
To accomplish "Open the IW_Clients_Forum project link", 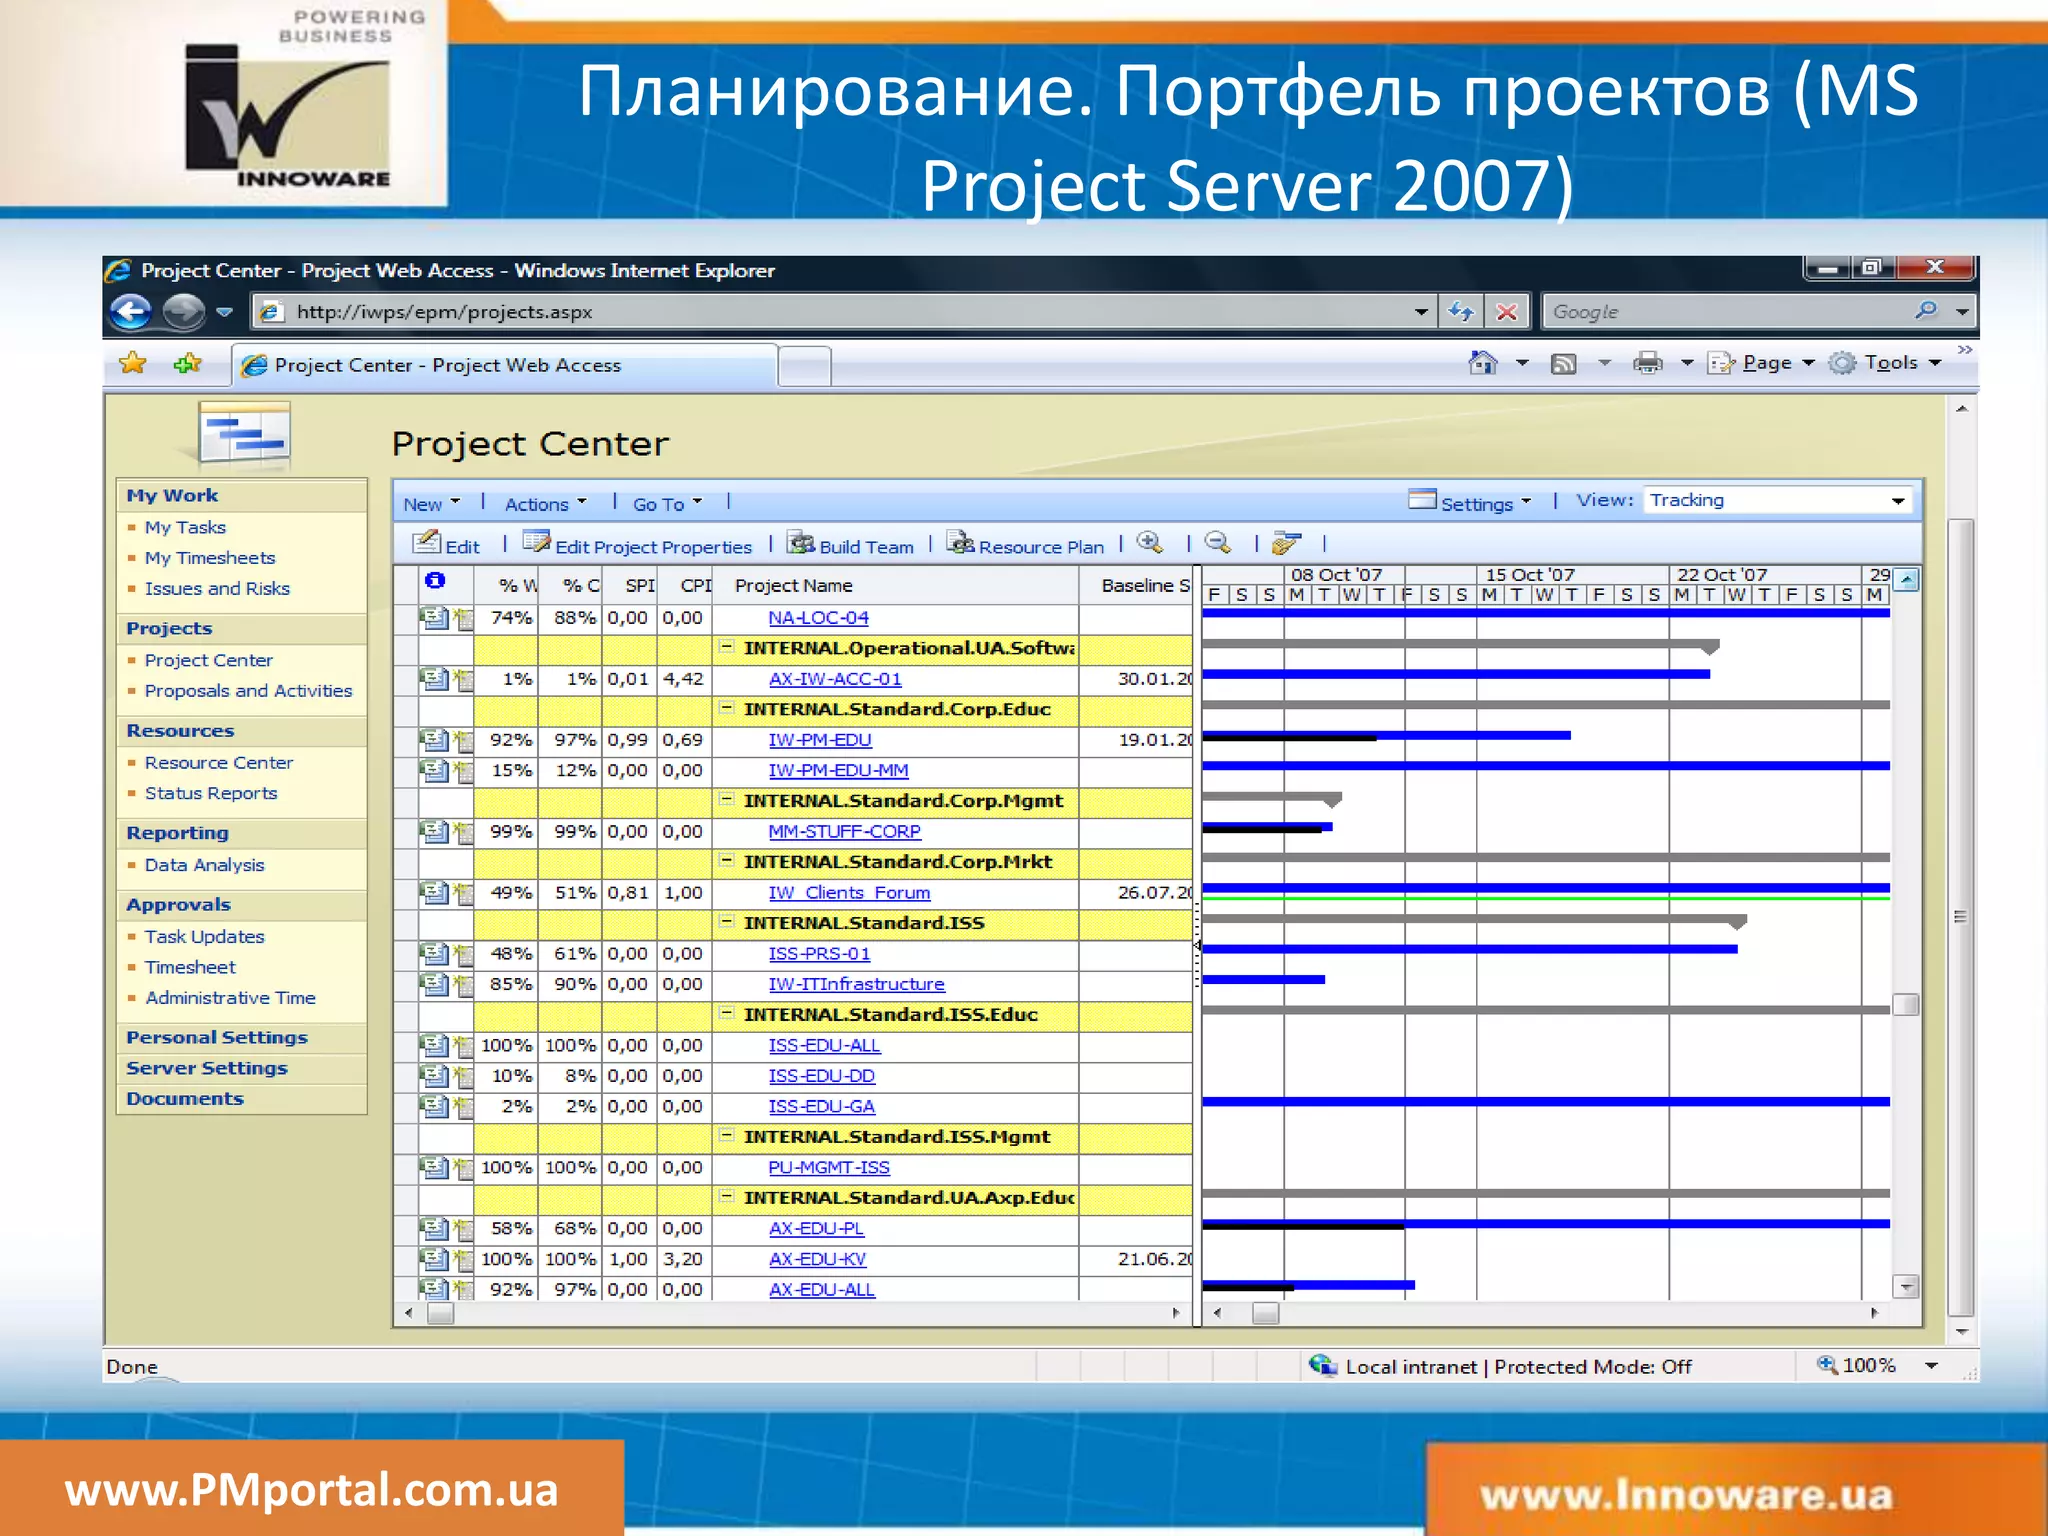I will click(849, 893).
